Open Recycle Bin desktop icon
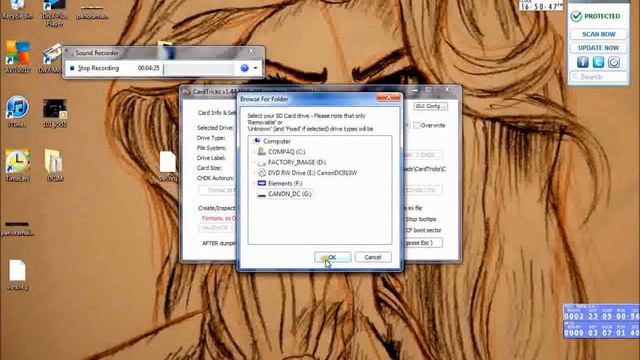This screenshot has width=640, height=360. click(x=17, y=10)
